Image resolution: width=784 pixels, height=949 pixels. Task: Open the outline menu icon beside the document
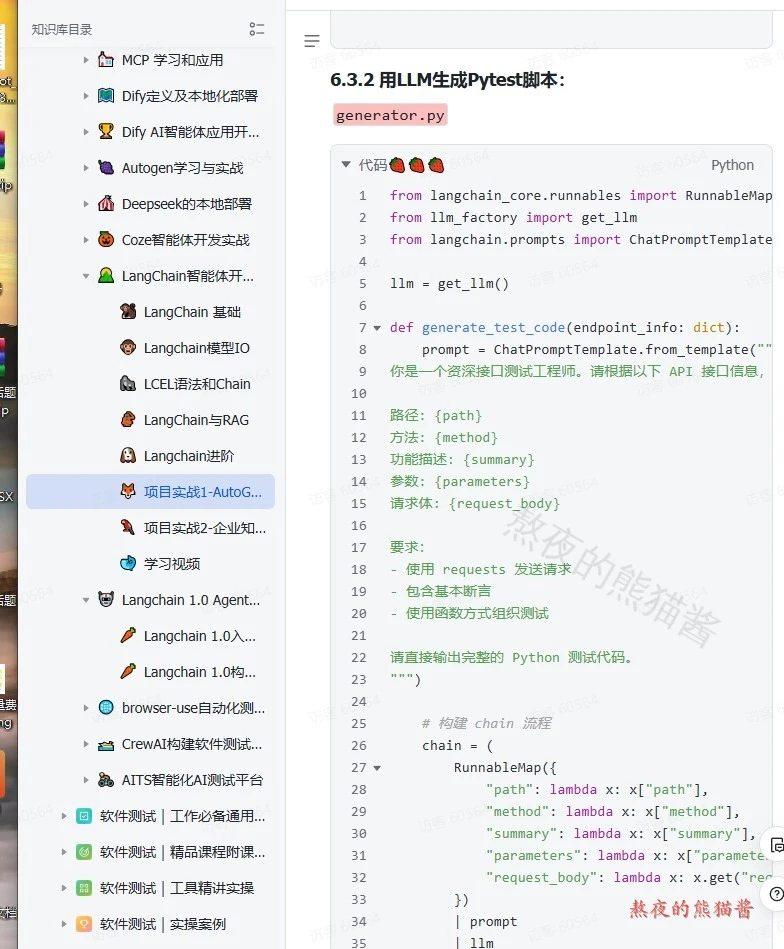pos(312,41)
